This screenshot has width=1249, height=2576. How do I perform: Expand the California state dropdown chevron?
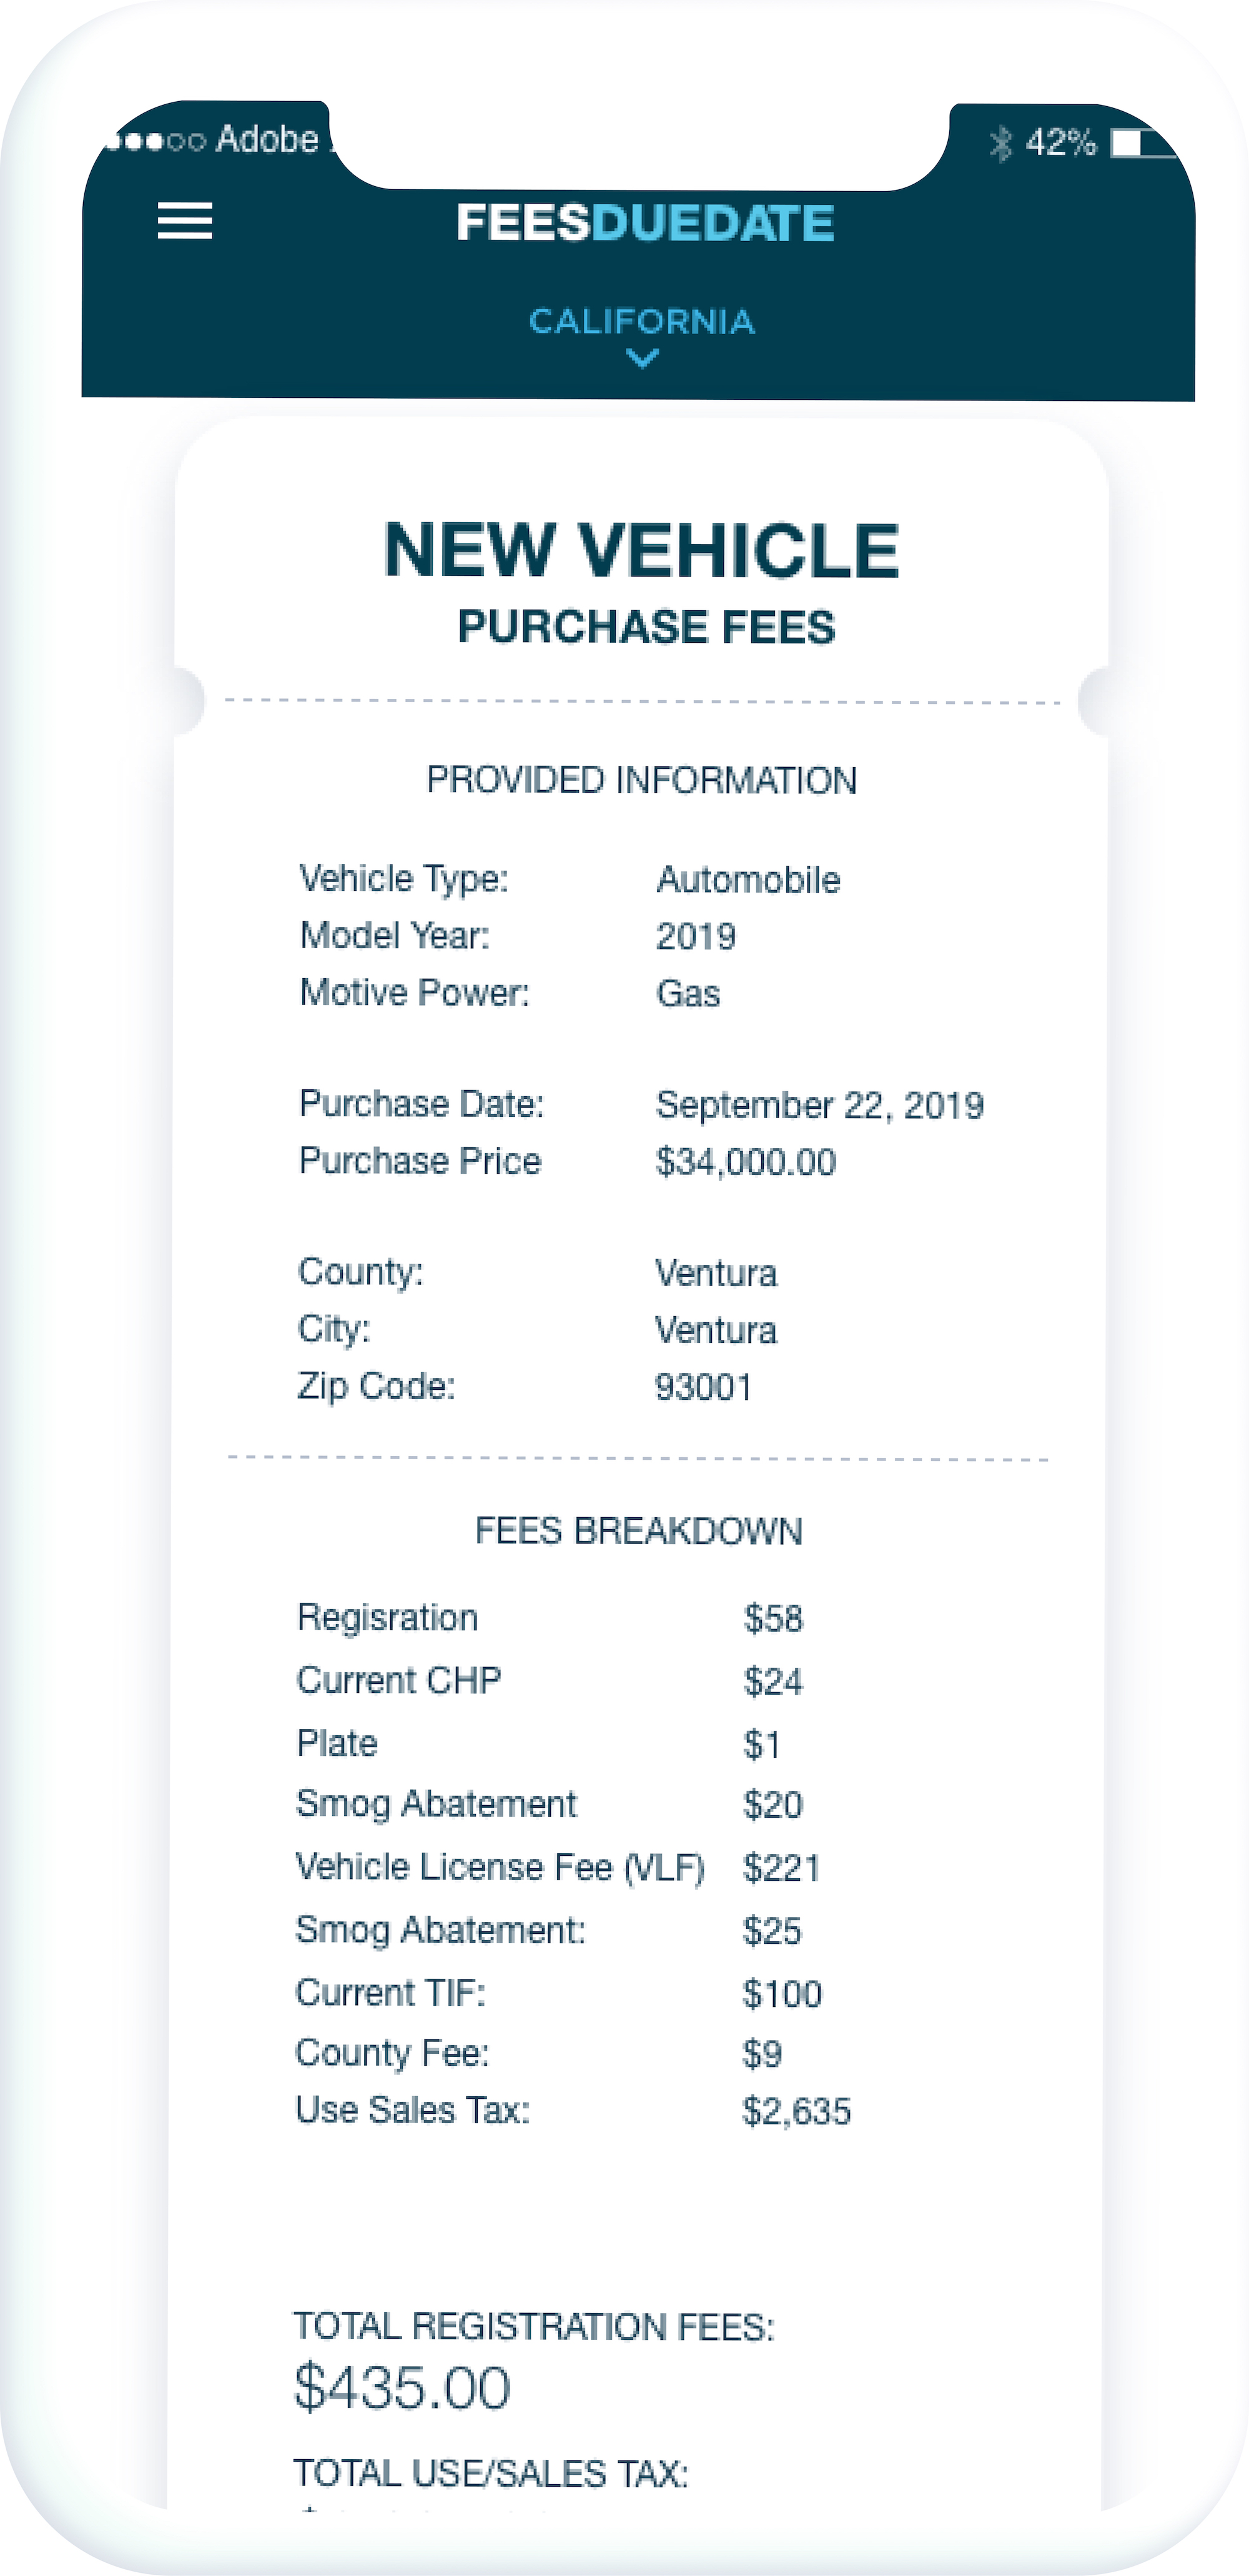642,358
